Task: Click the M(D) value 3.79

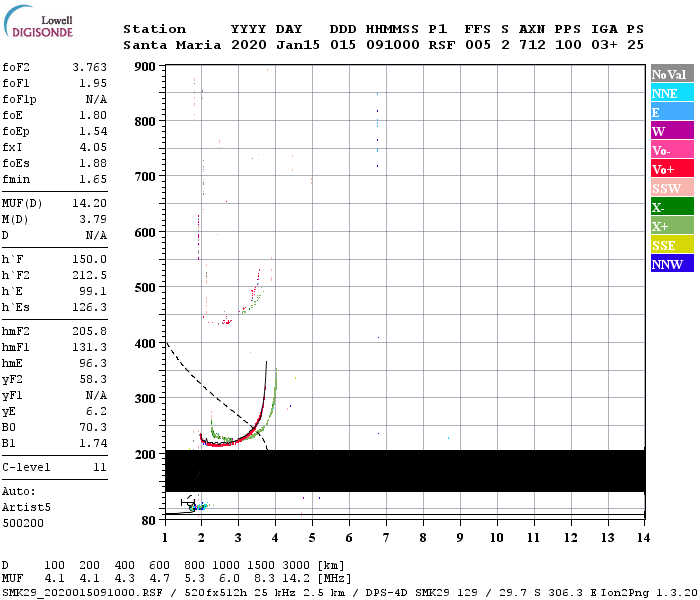Action: tap(93, 219)
